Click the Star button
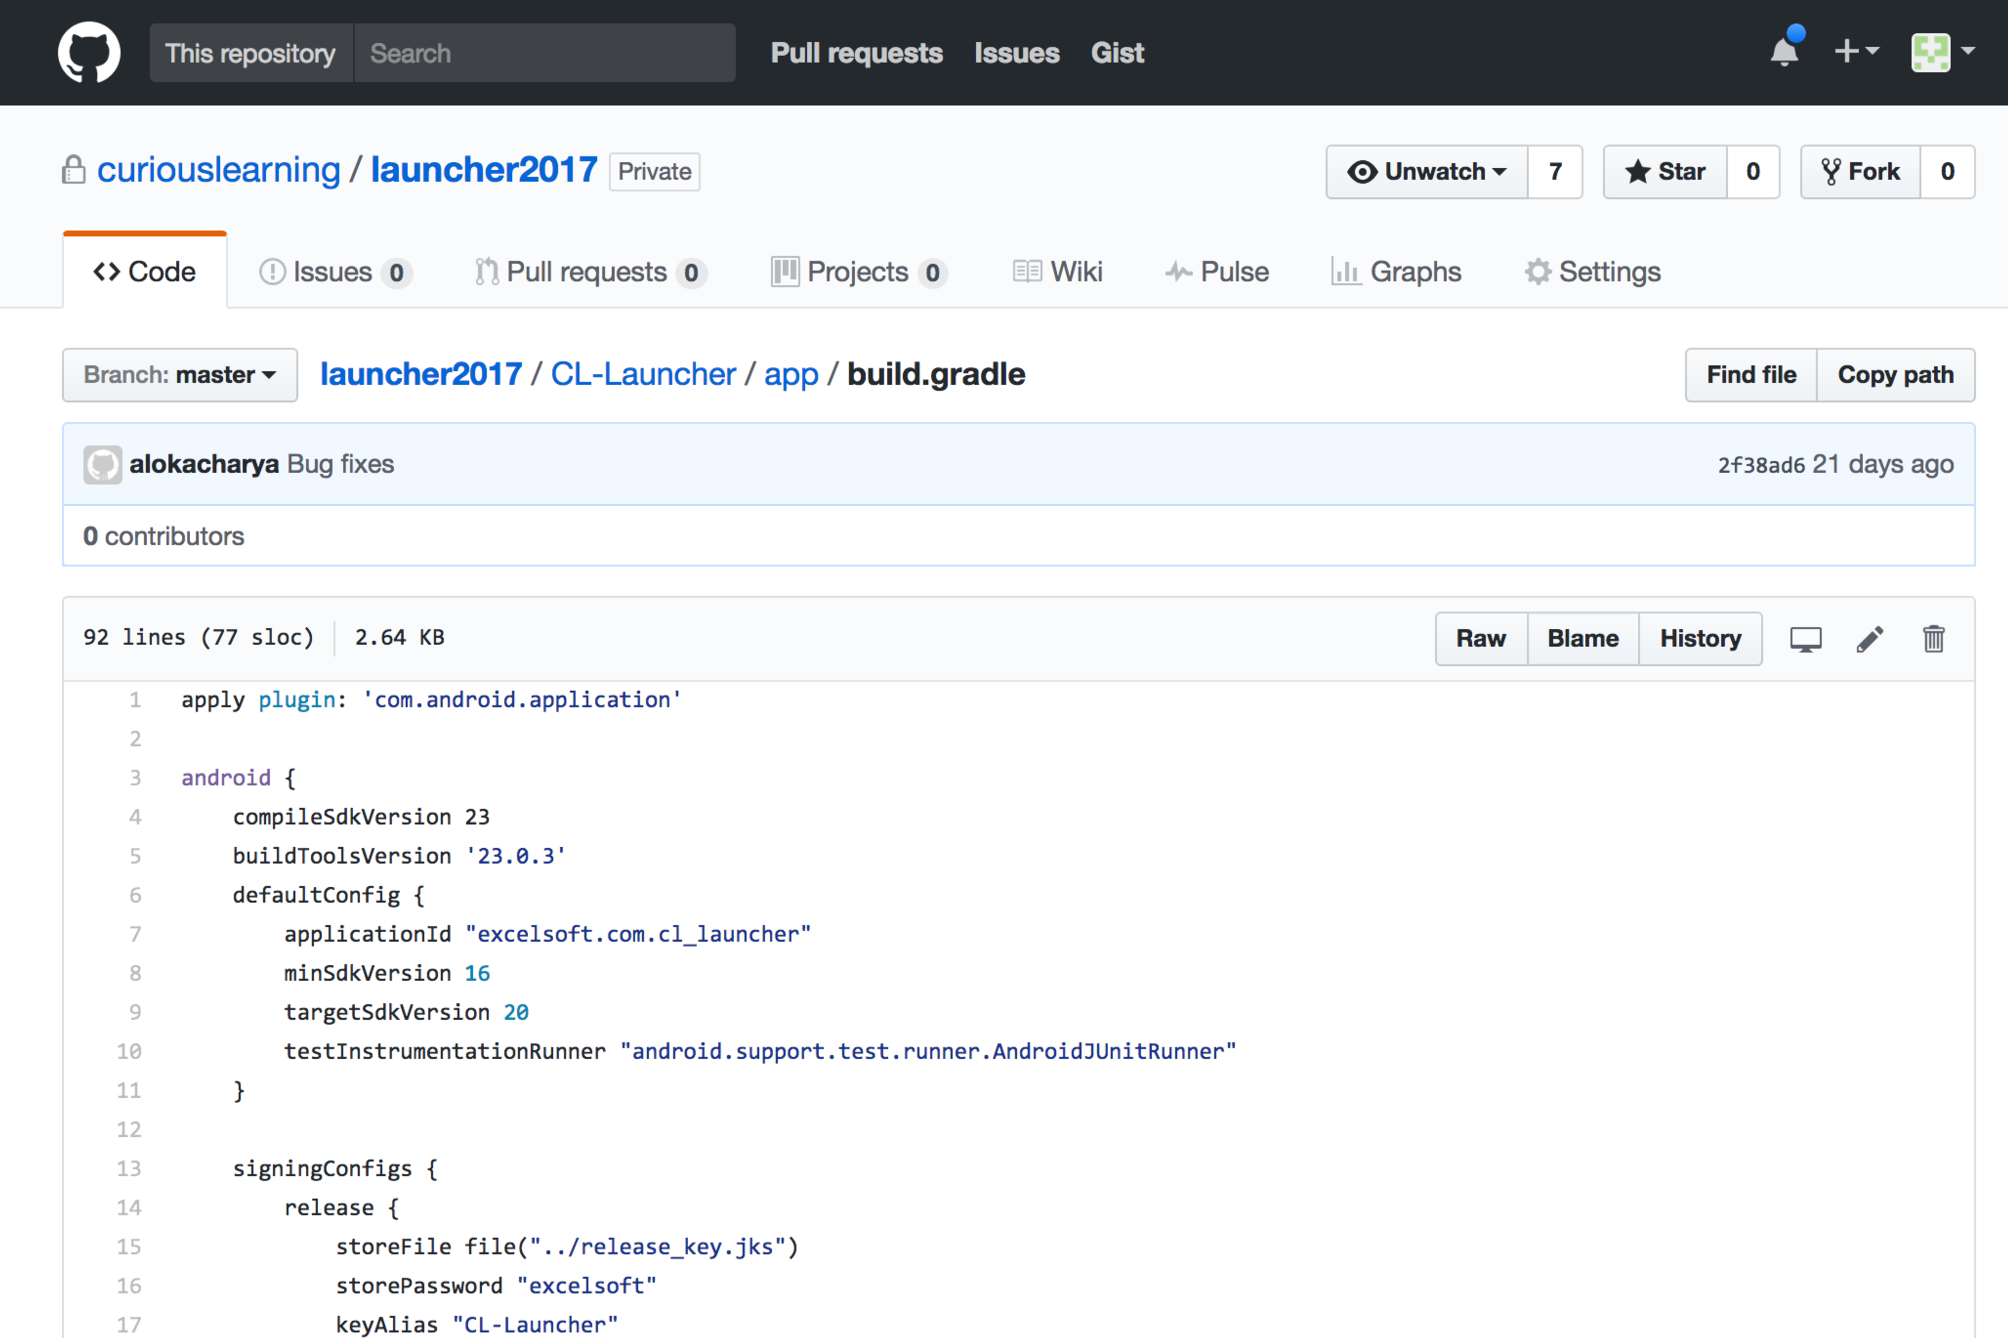Image resolution: width=2008 pixels, height=1338 pixels. tap(1665, 172)
